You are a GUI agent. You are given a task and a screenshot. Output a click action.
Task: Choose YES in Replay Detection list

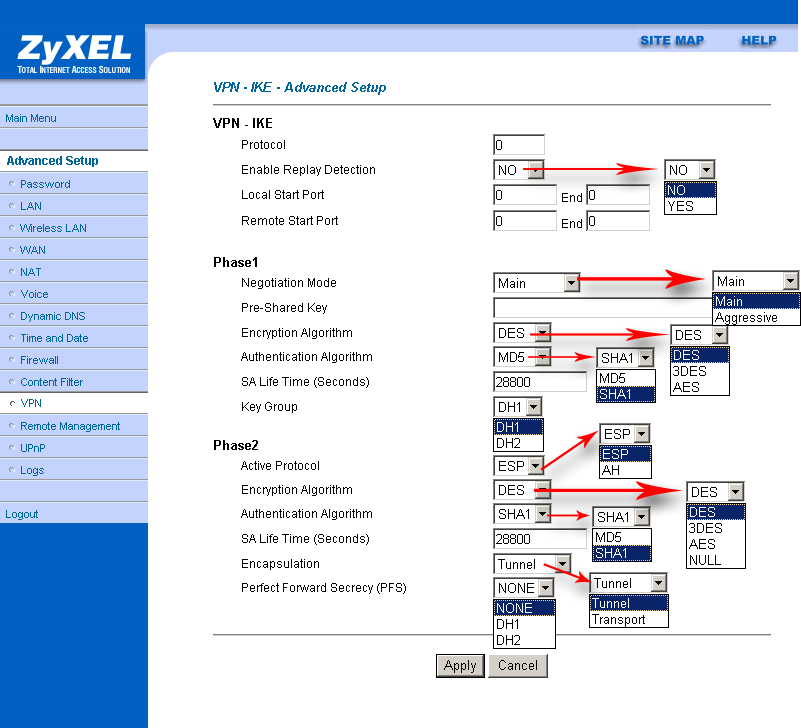[690, 206]
